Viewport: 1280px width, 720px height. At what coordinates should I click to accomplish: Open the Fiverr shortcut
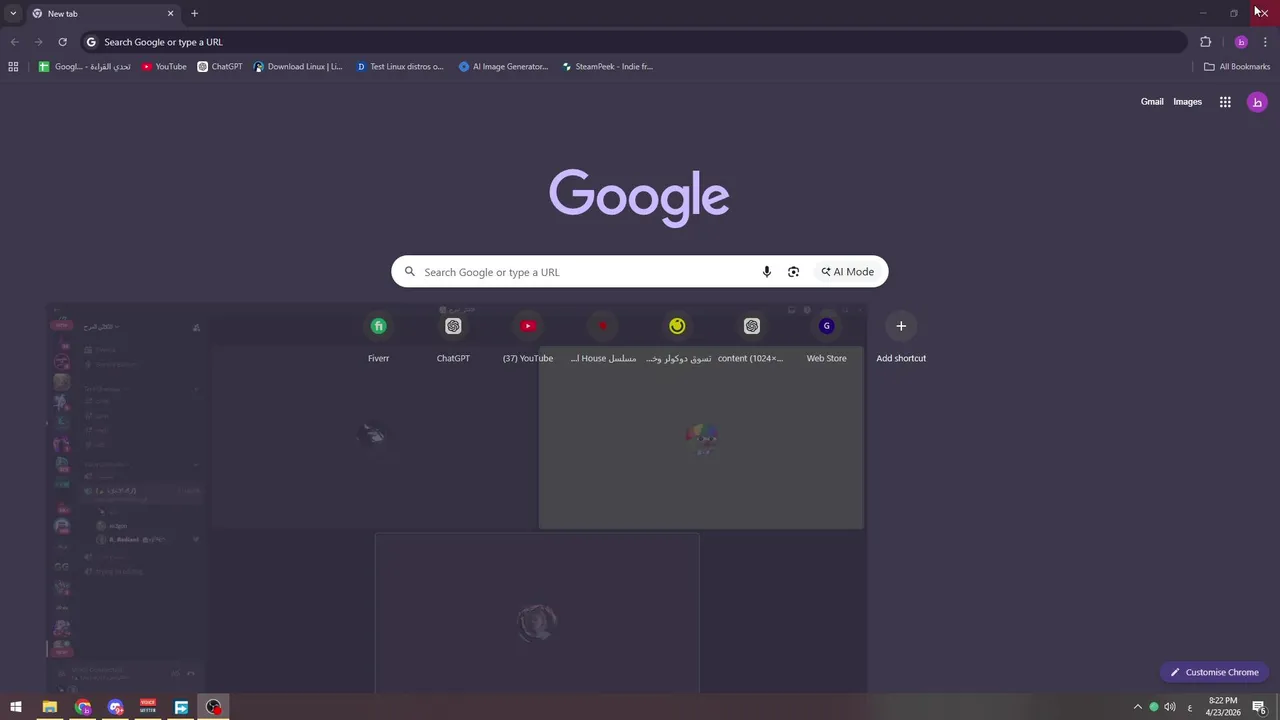point(378,338)
